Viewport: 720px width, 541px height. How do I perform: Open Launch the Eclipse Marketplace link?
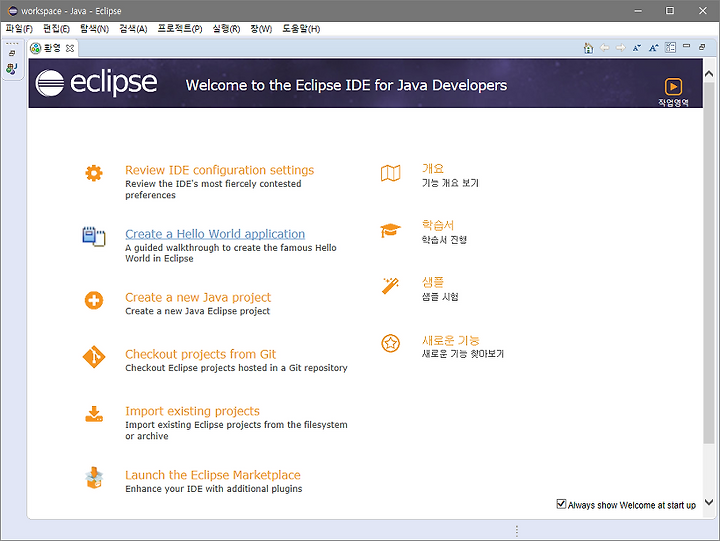(213, 475)
